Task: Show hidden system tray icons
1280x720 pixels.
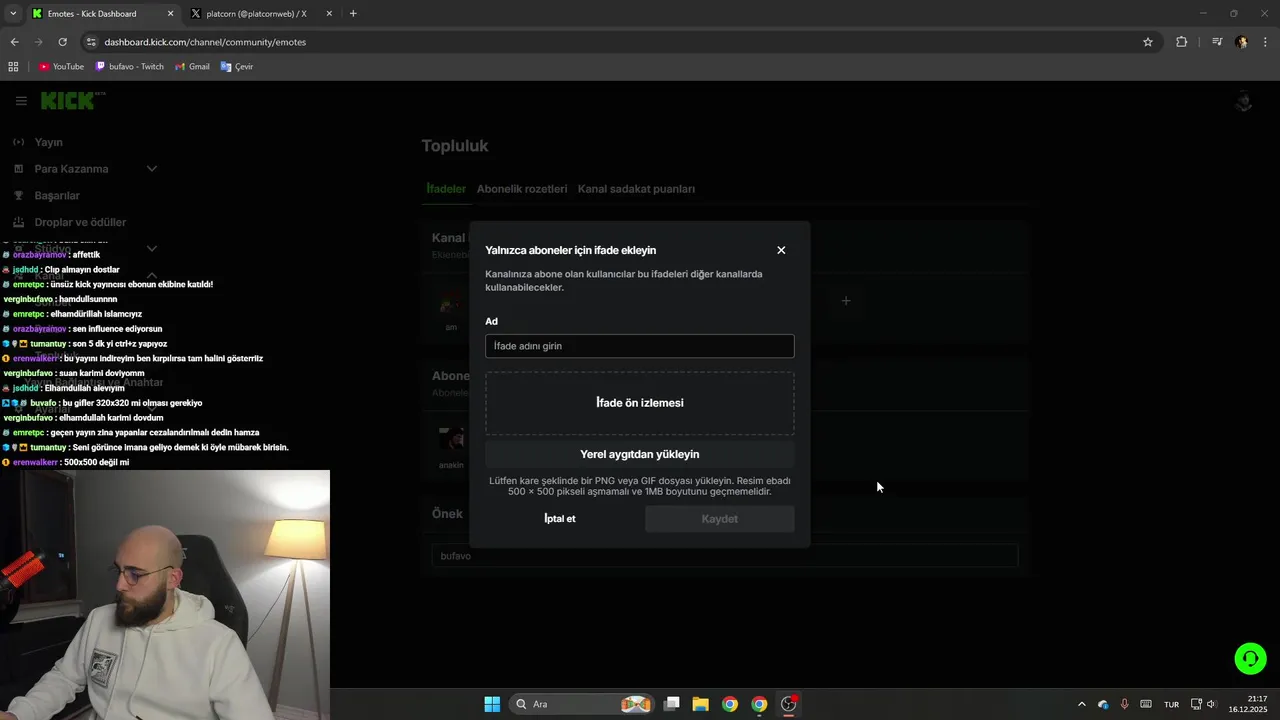Action: (1081, 704)
